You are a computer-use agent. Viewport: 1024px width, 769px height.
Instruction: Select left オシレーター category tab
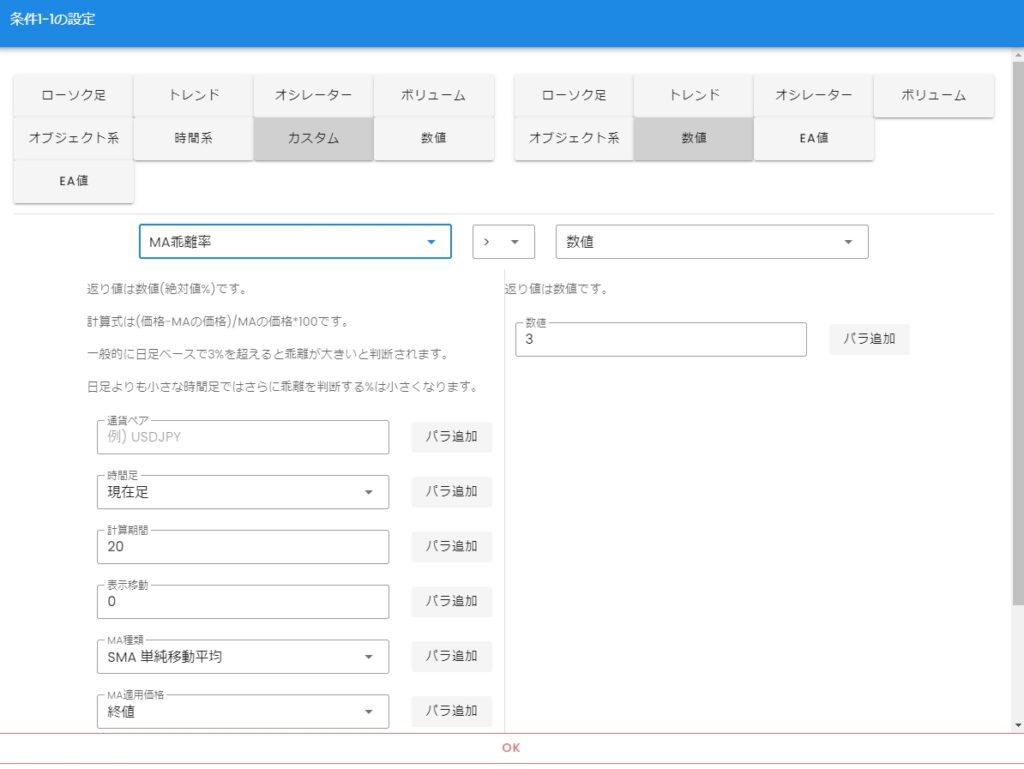(313, 95)
